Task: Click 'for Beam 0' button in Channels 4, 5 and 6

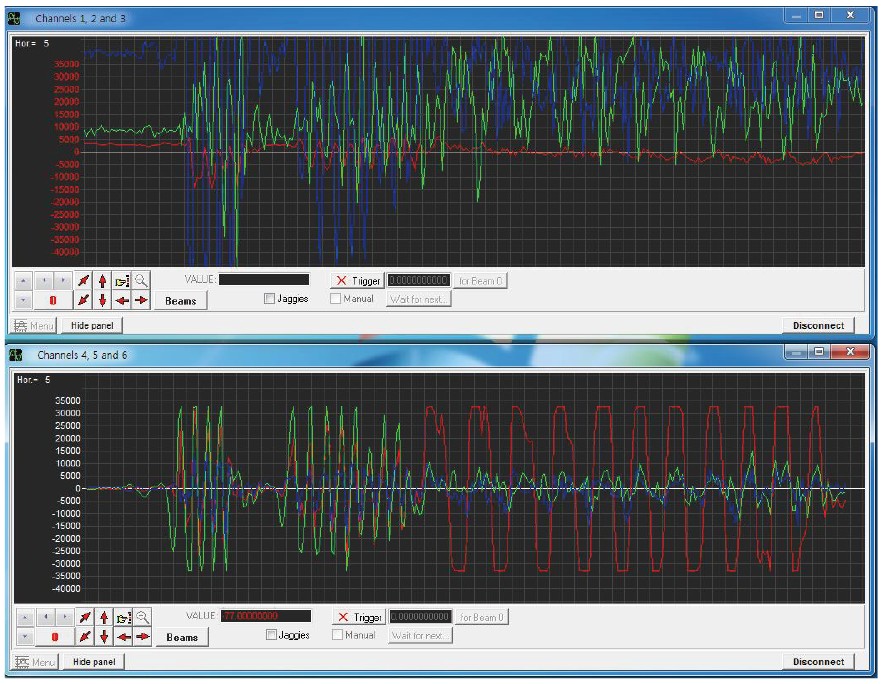Action: (481, 617)
